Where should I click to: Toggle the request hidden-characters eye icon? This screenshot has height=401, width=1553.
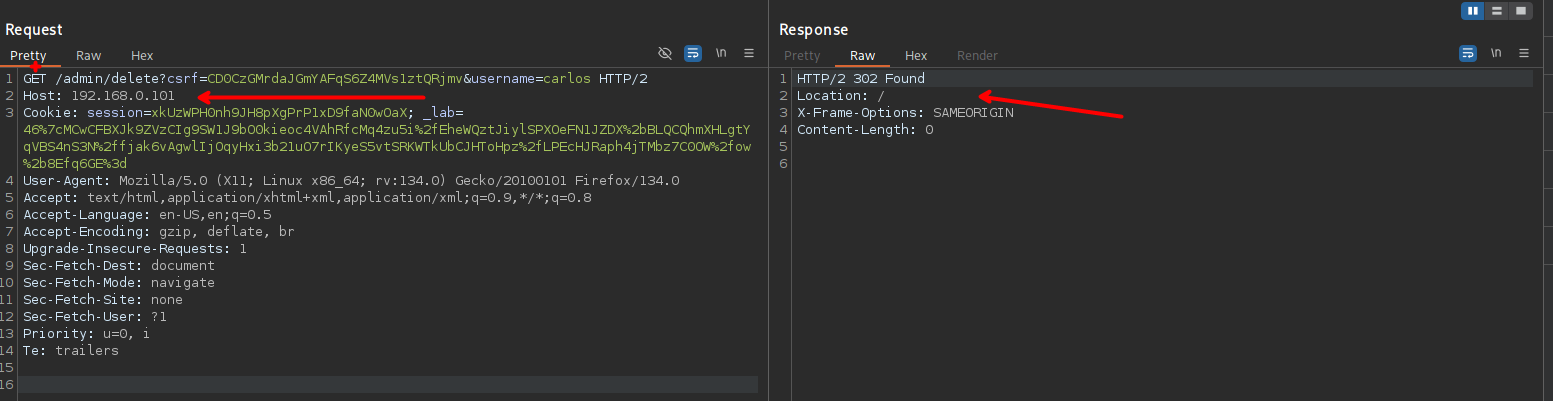tap(665, 53)
